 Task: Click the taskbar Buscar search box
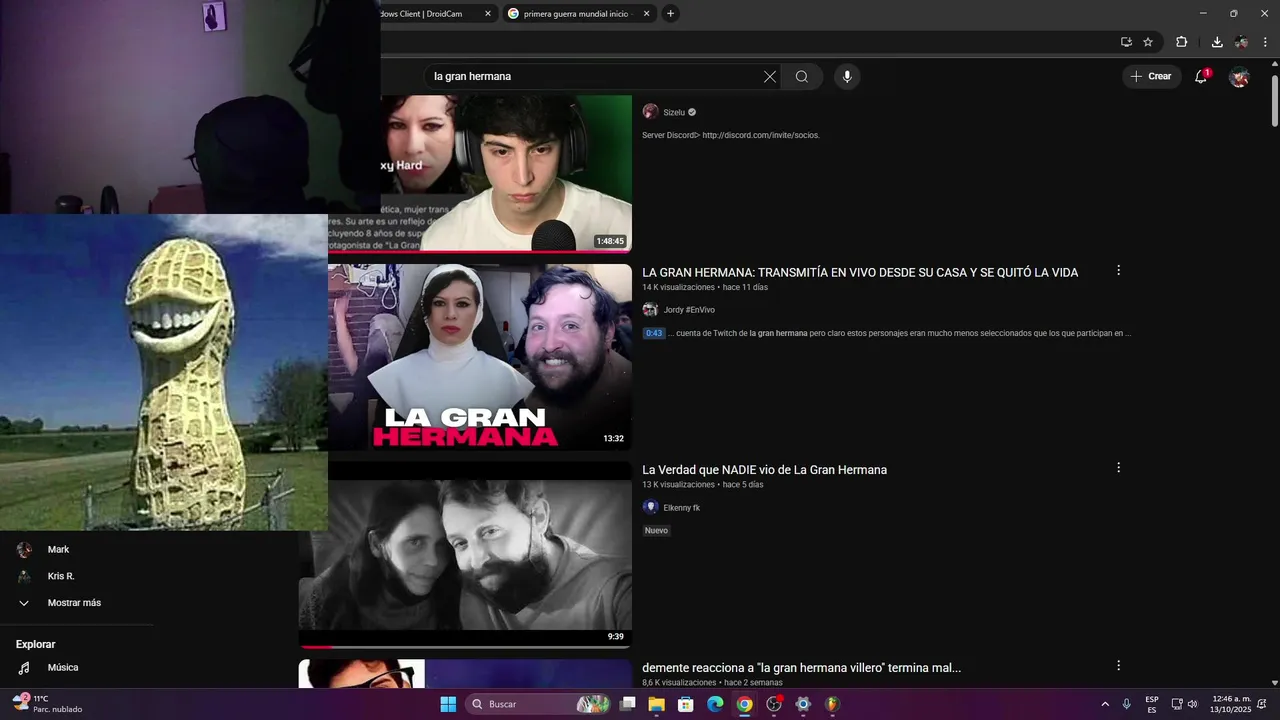(538, 704)
